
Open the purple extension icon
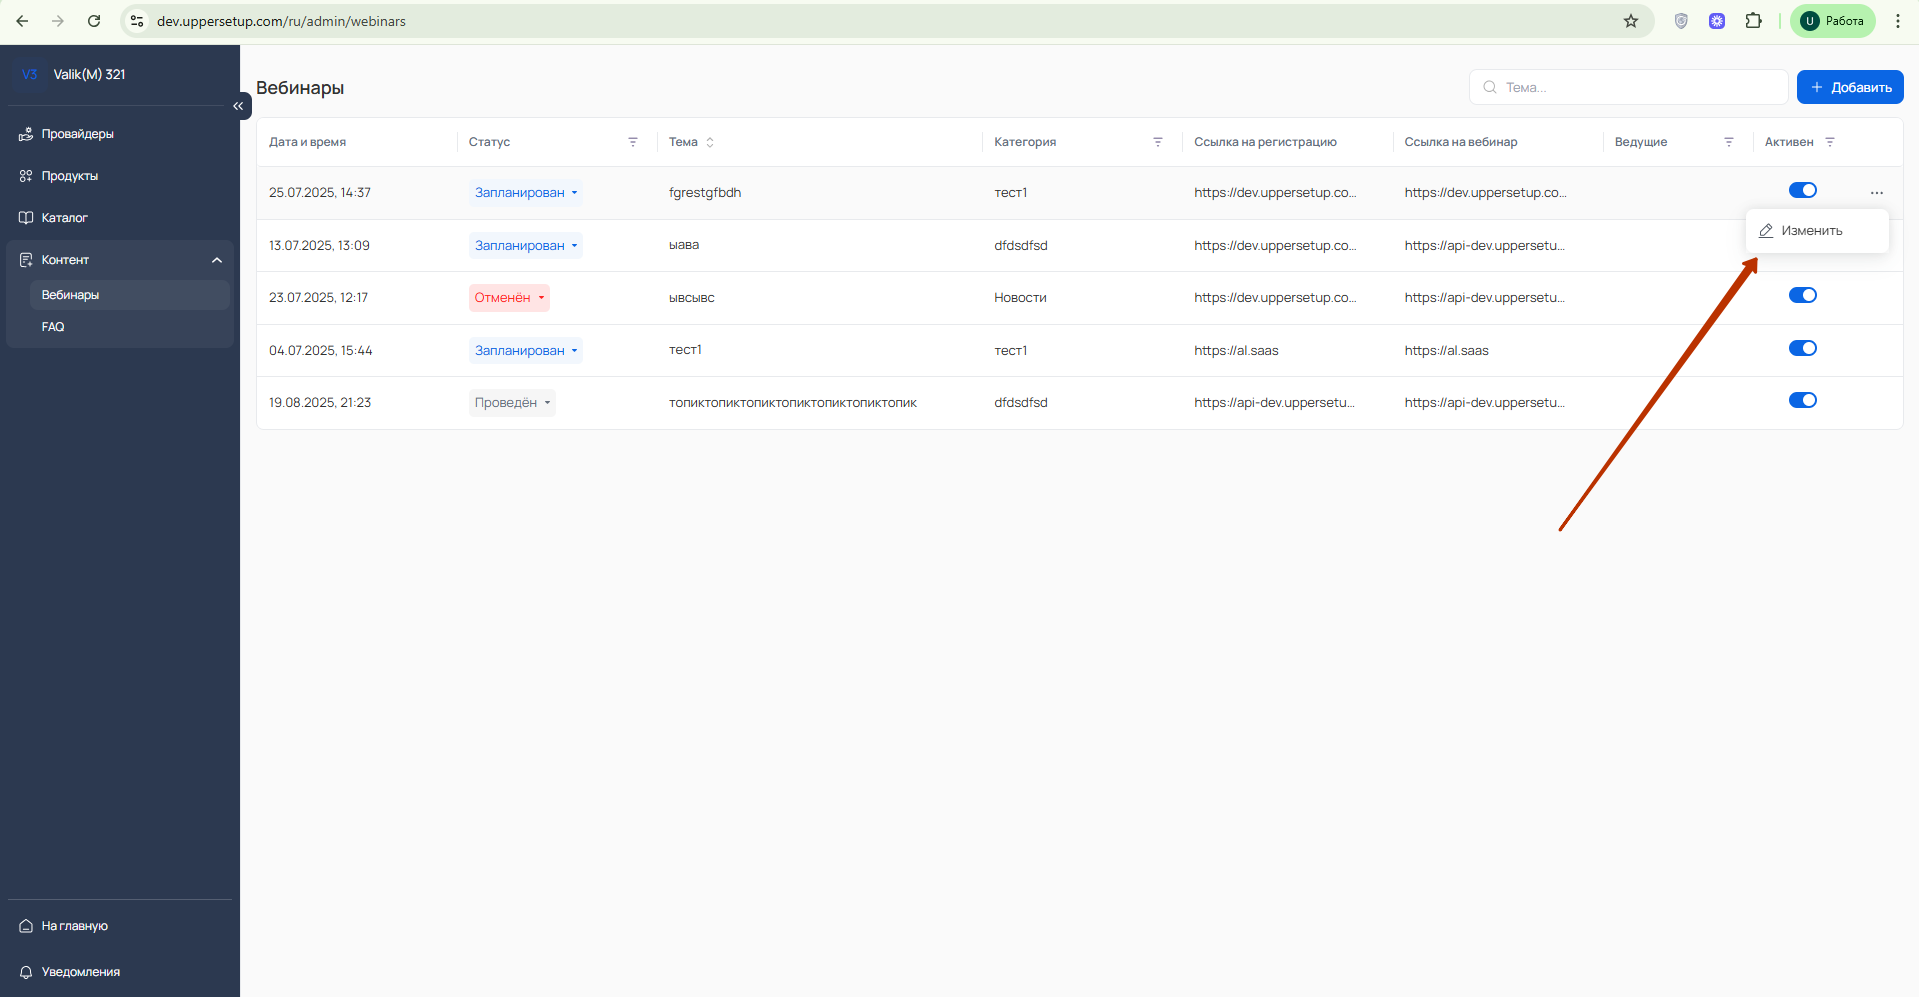click(1717, 21)
